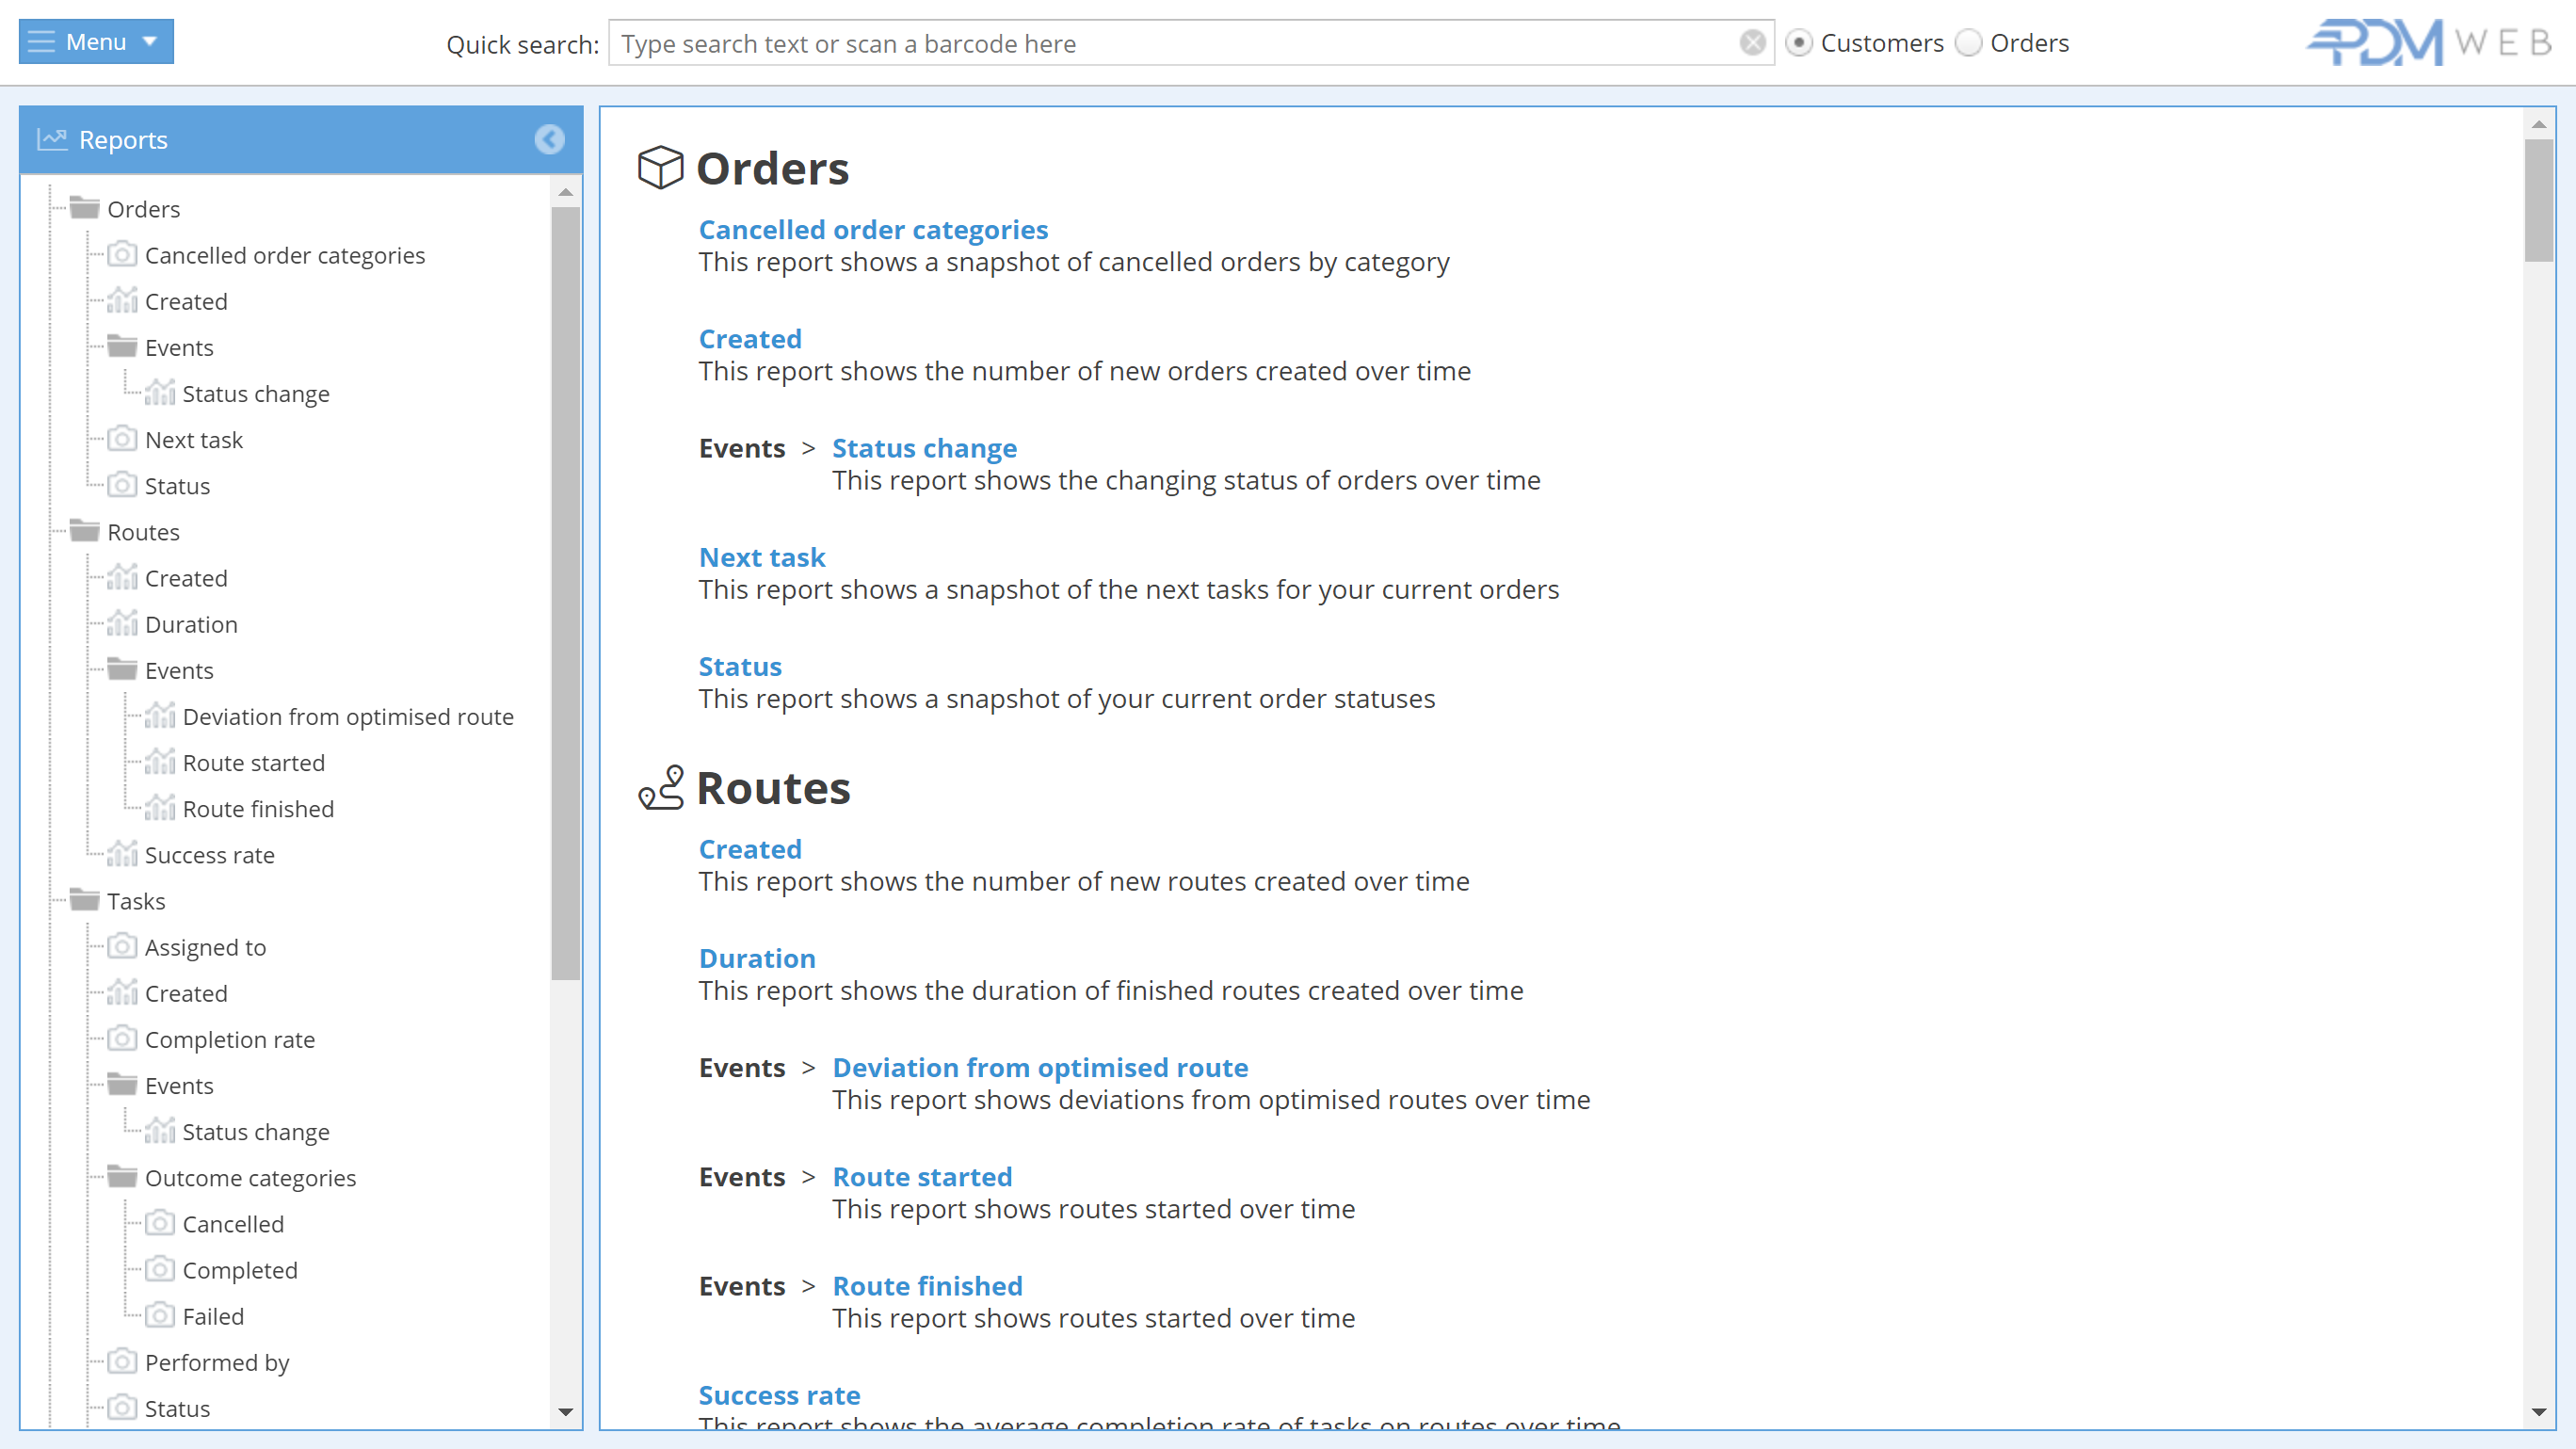The width and height of the screenshot is (2576, 1449).
Task: Open the Created report link under Routes heading
Action: (x=750, y=849)
